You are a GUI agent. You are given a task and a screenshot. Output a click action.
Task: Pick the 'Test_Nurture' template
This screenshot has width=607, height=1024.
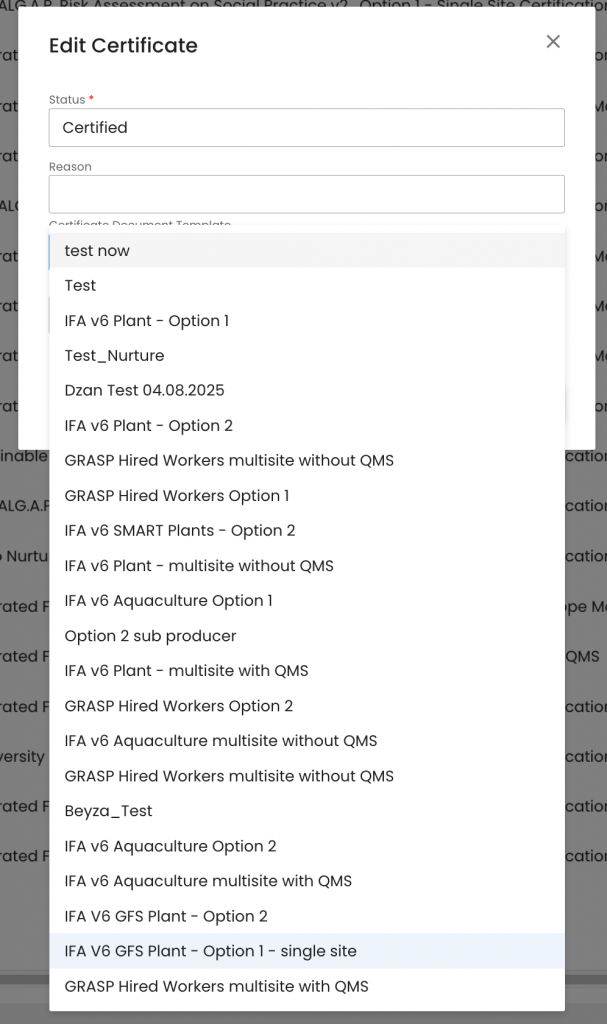point(114,356)
